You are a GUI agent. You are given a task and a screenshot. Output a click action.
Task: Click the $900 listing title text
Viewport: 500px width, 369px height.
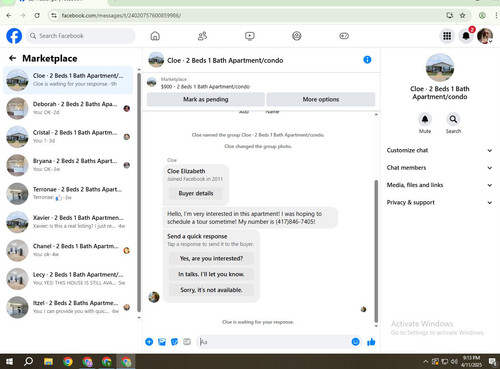click(x=205, y=87)
